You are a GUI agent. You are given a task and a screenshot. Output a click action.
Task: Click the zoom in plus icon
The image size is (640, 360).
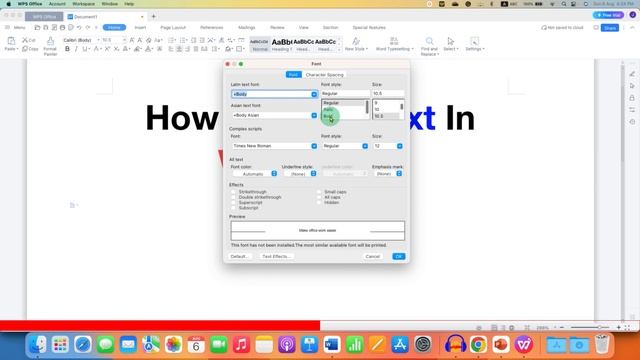618,327
